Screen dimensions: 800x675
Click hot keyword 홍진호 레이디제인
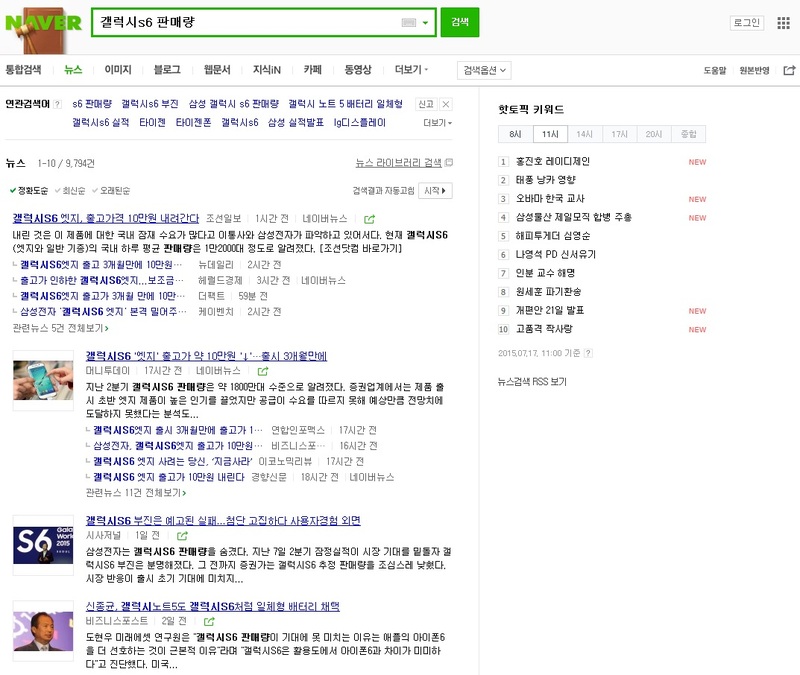553,162
